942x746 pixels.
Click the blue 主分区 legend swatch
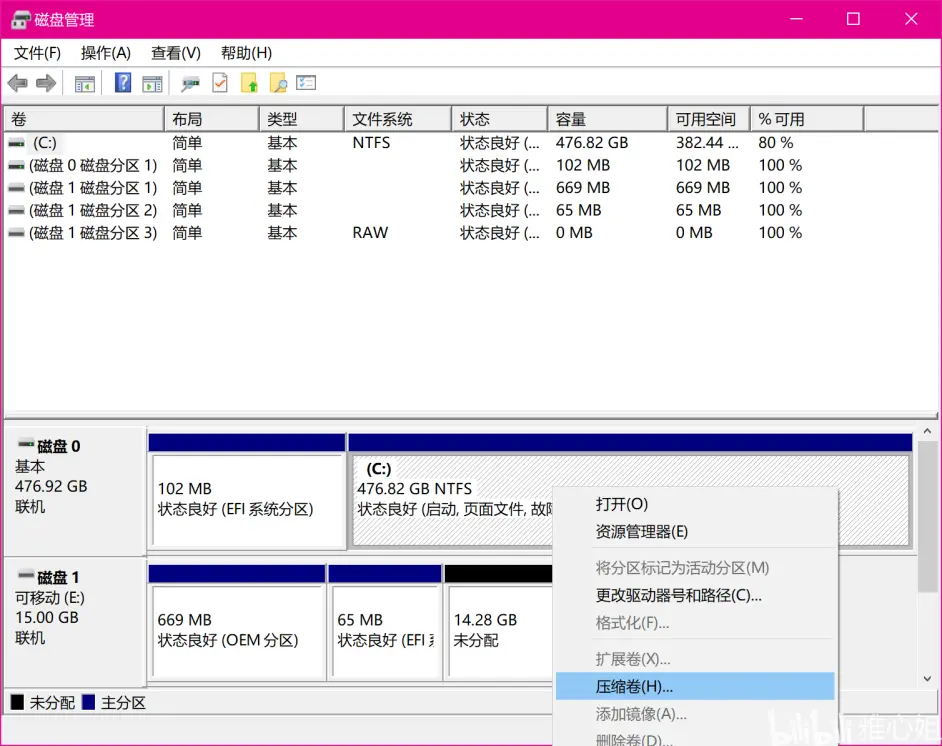pyautogui.click(x=88, y=702)
